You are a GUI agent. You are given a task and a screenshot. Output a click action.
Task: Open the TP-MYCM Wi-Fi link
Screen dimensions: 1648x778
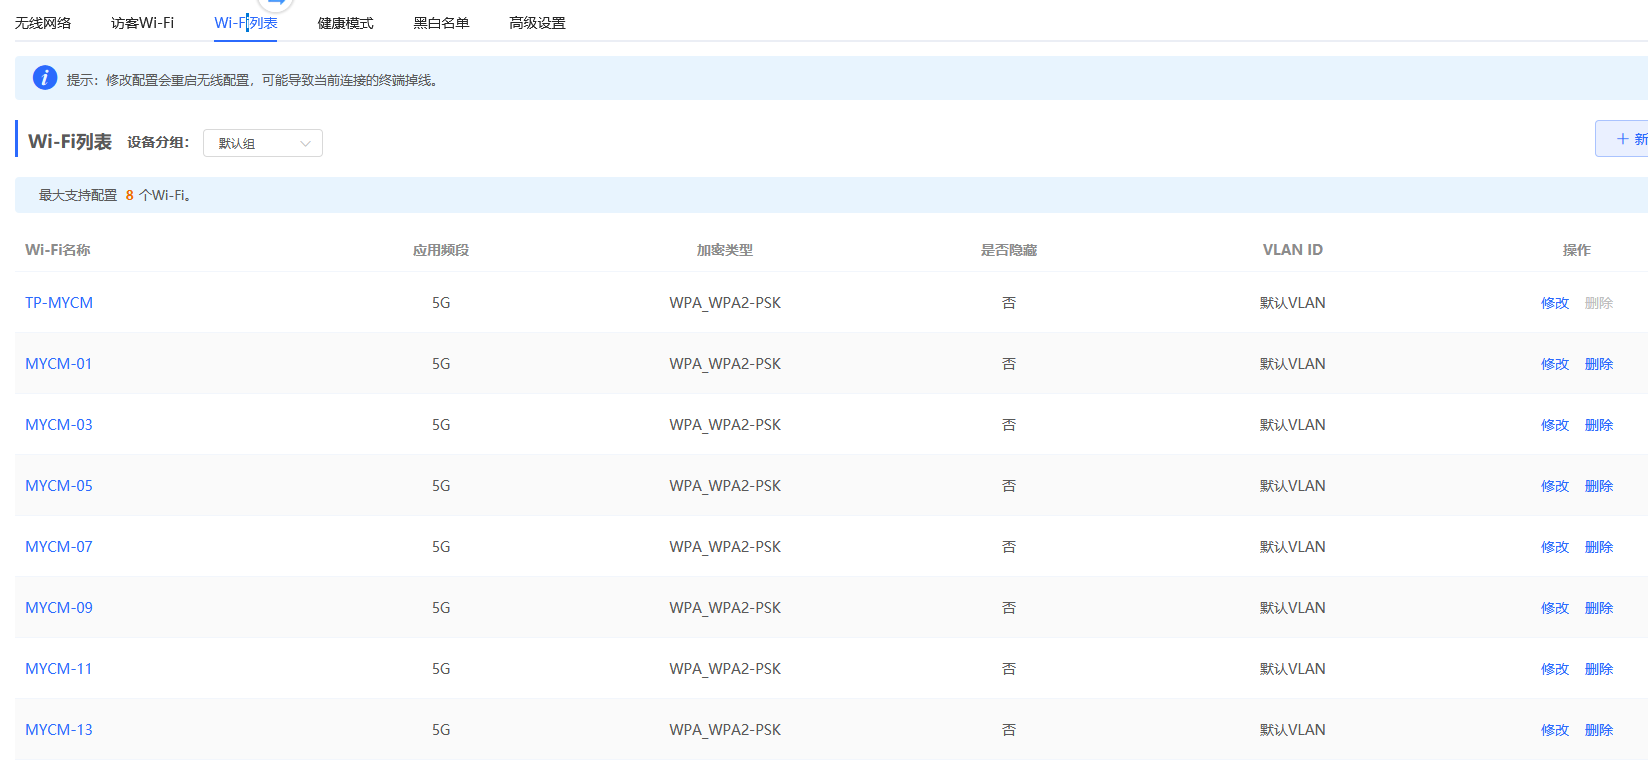pos(59,303)
